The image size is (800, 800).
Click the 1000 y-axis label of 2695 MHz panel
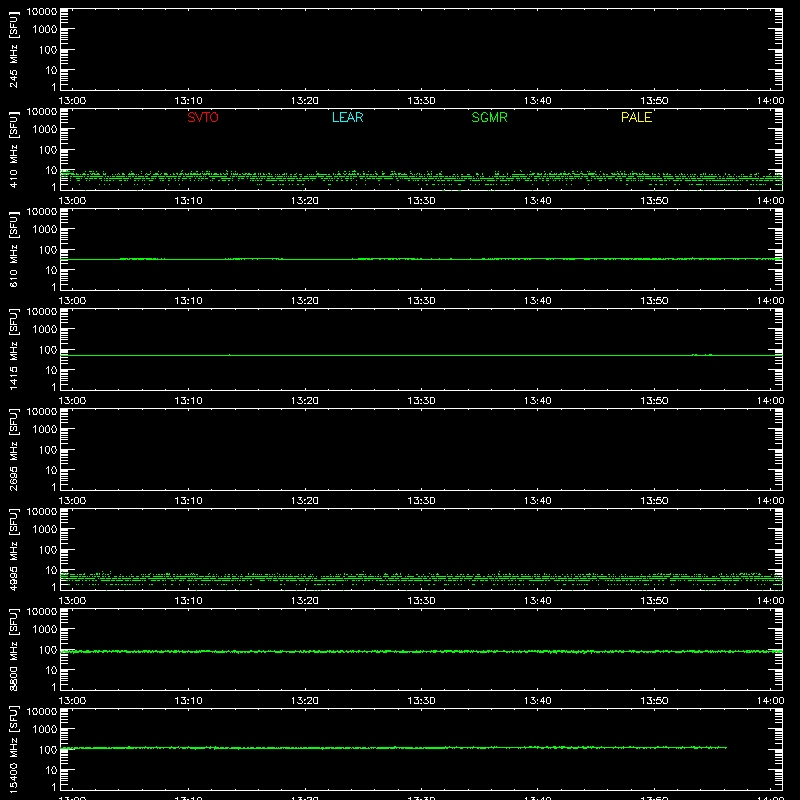click(x=45, y=430)
